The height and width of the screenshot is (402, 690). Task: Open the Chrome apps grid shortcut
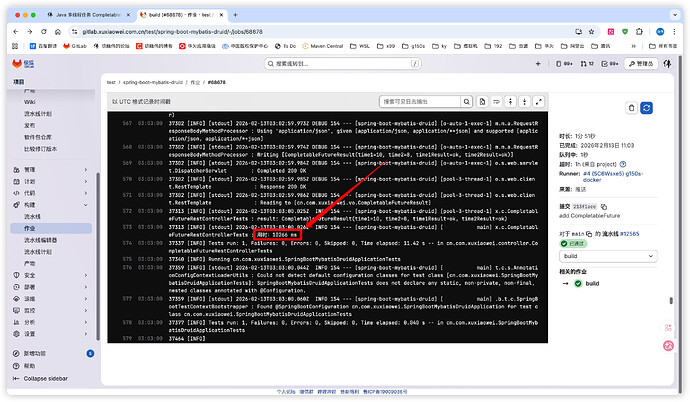click(x=15, y=46)
